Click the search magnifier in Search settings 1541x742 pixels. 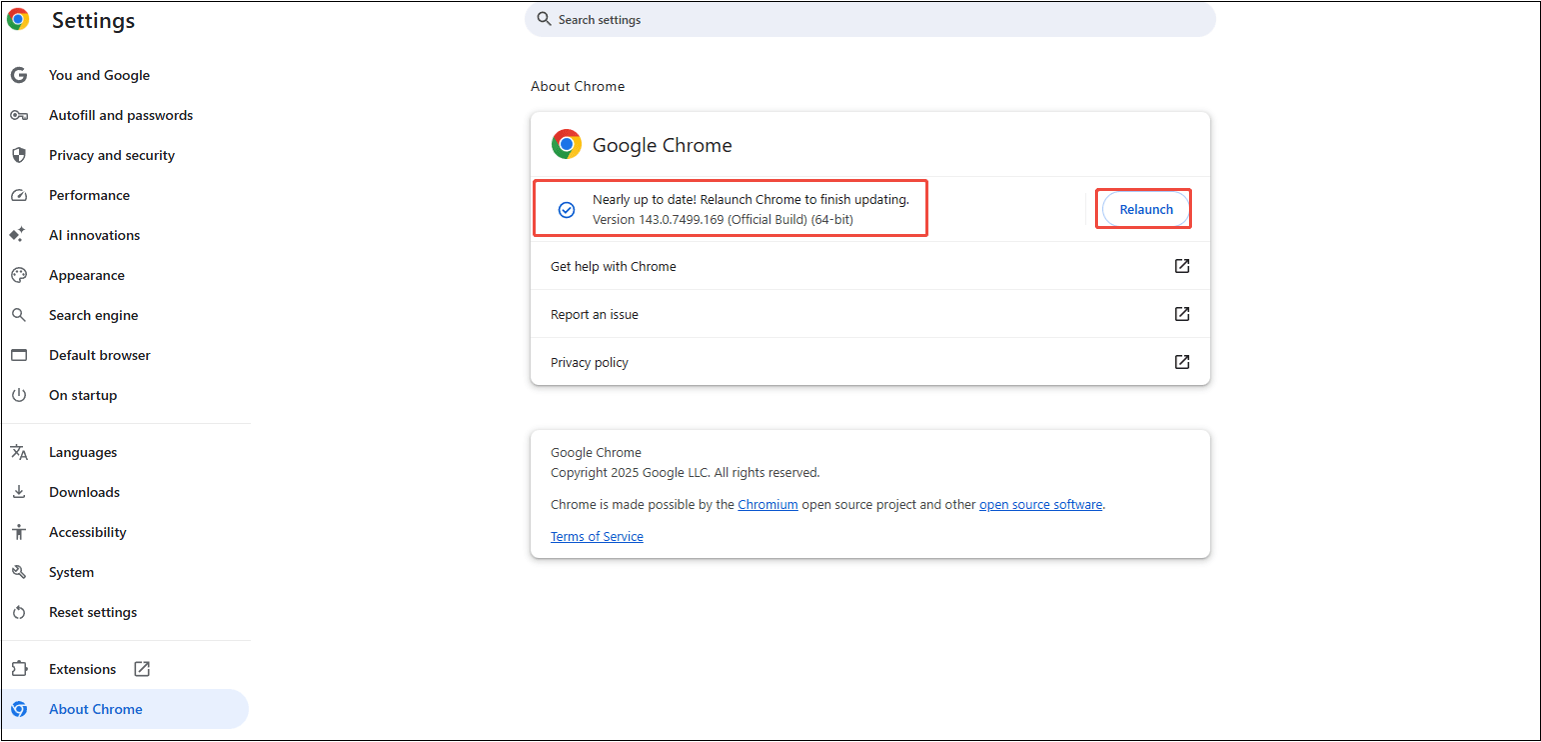tap(543, 19)
